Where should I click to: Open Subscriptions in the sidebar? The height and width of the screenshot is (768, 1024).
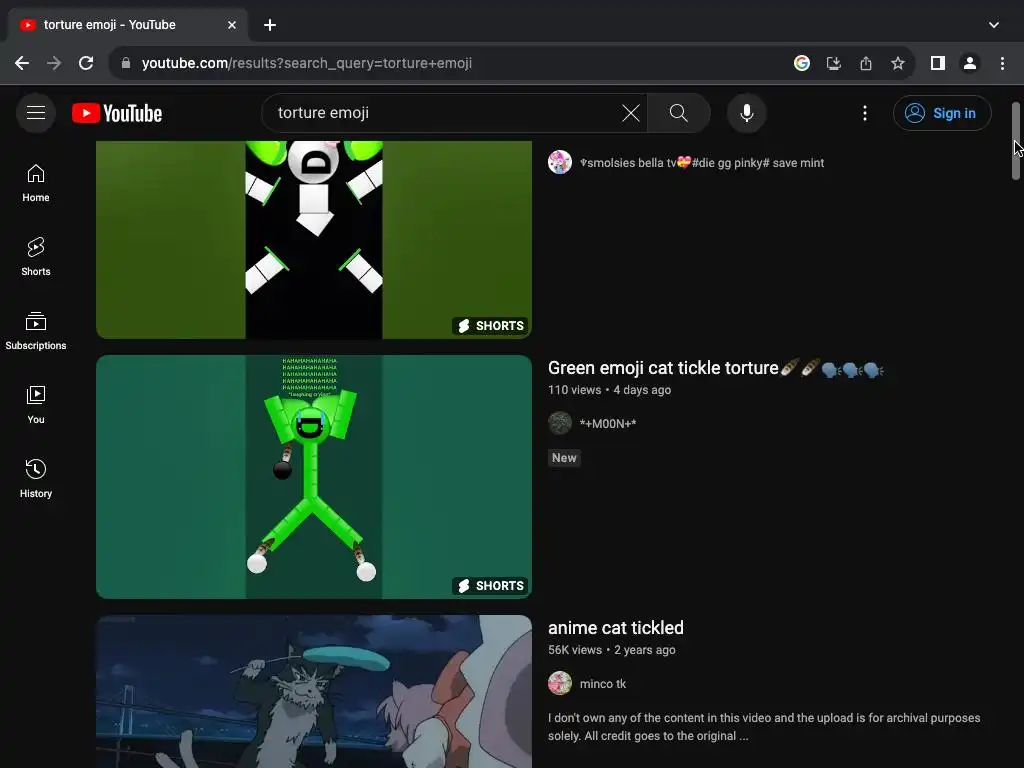[x=36, y=331]
